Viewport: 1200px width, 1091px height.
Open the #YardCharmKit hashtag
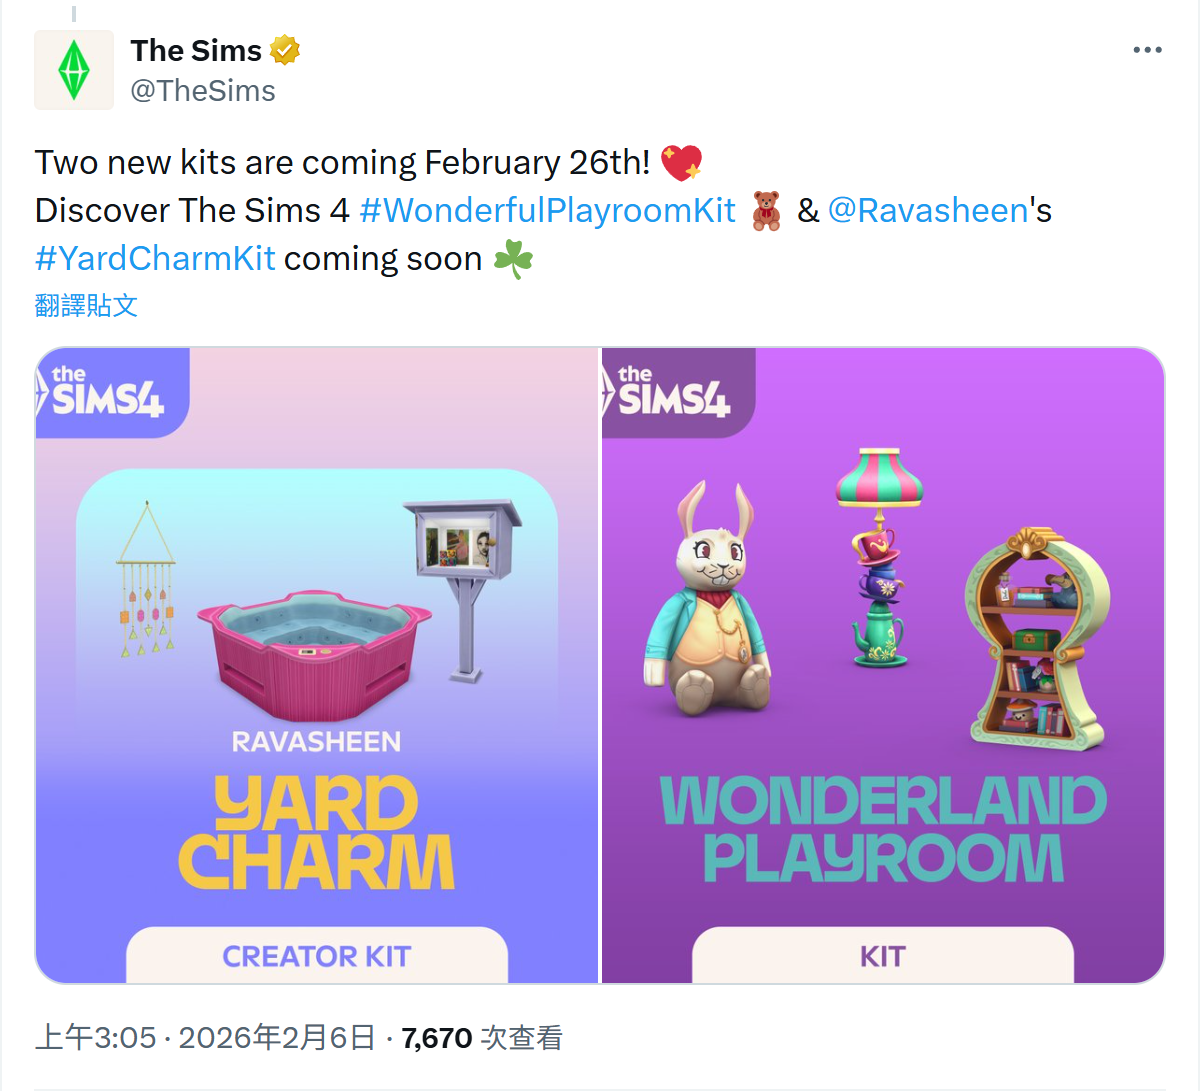155,259
